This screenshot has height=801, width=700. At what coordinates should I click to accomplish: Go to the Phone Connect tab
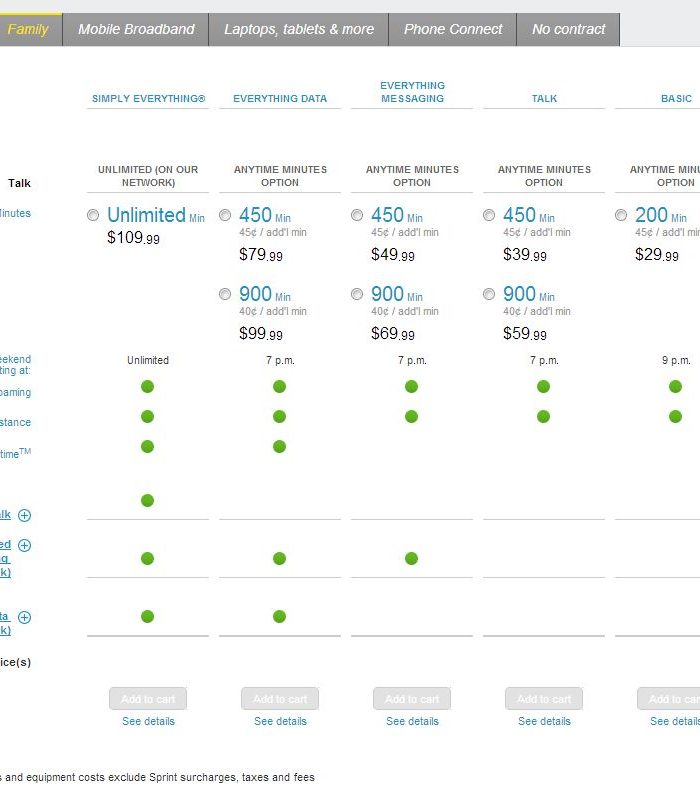452,30
